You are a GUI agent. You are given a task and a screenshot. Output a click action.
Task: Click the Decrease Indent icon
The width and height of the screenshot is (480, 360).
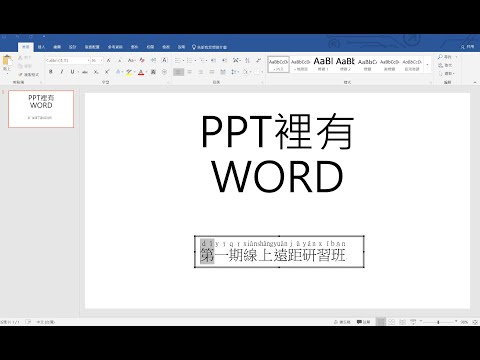click(x=213, y=60)
